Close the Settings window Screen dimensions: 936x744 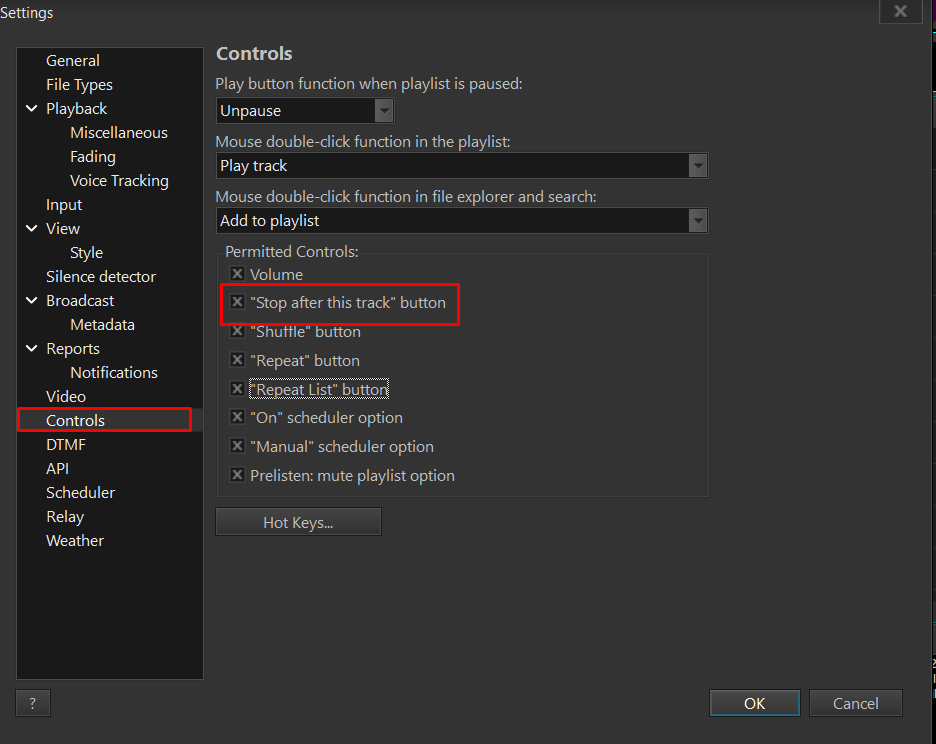pos(900,12)
